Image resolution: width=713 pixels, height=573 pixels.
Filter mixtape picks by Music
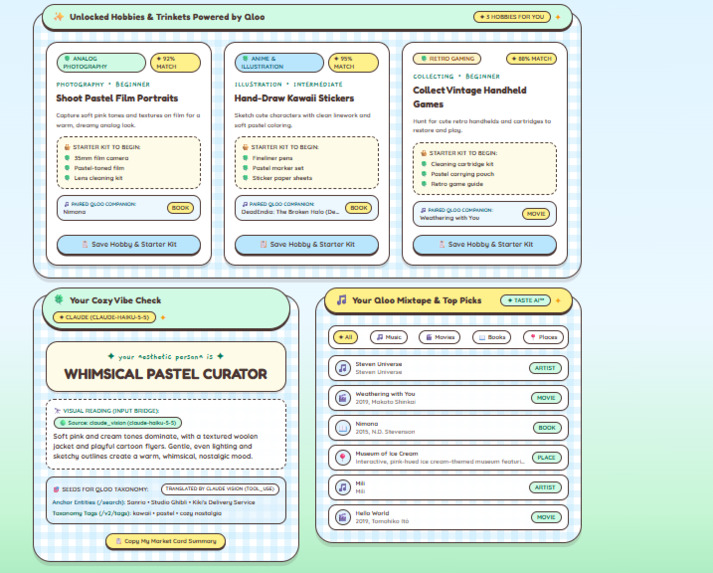[389, 337]
